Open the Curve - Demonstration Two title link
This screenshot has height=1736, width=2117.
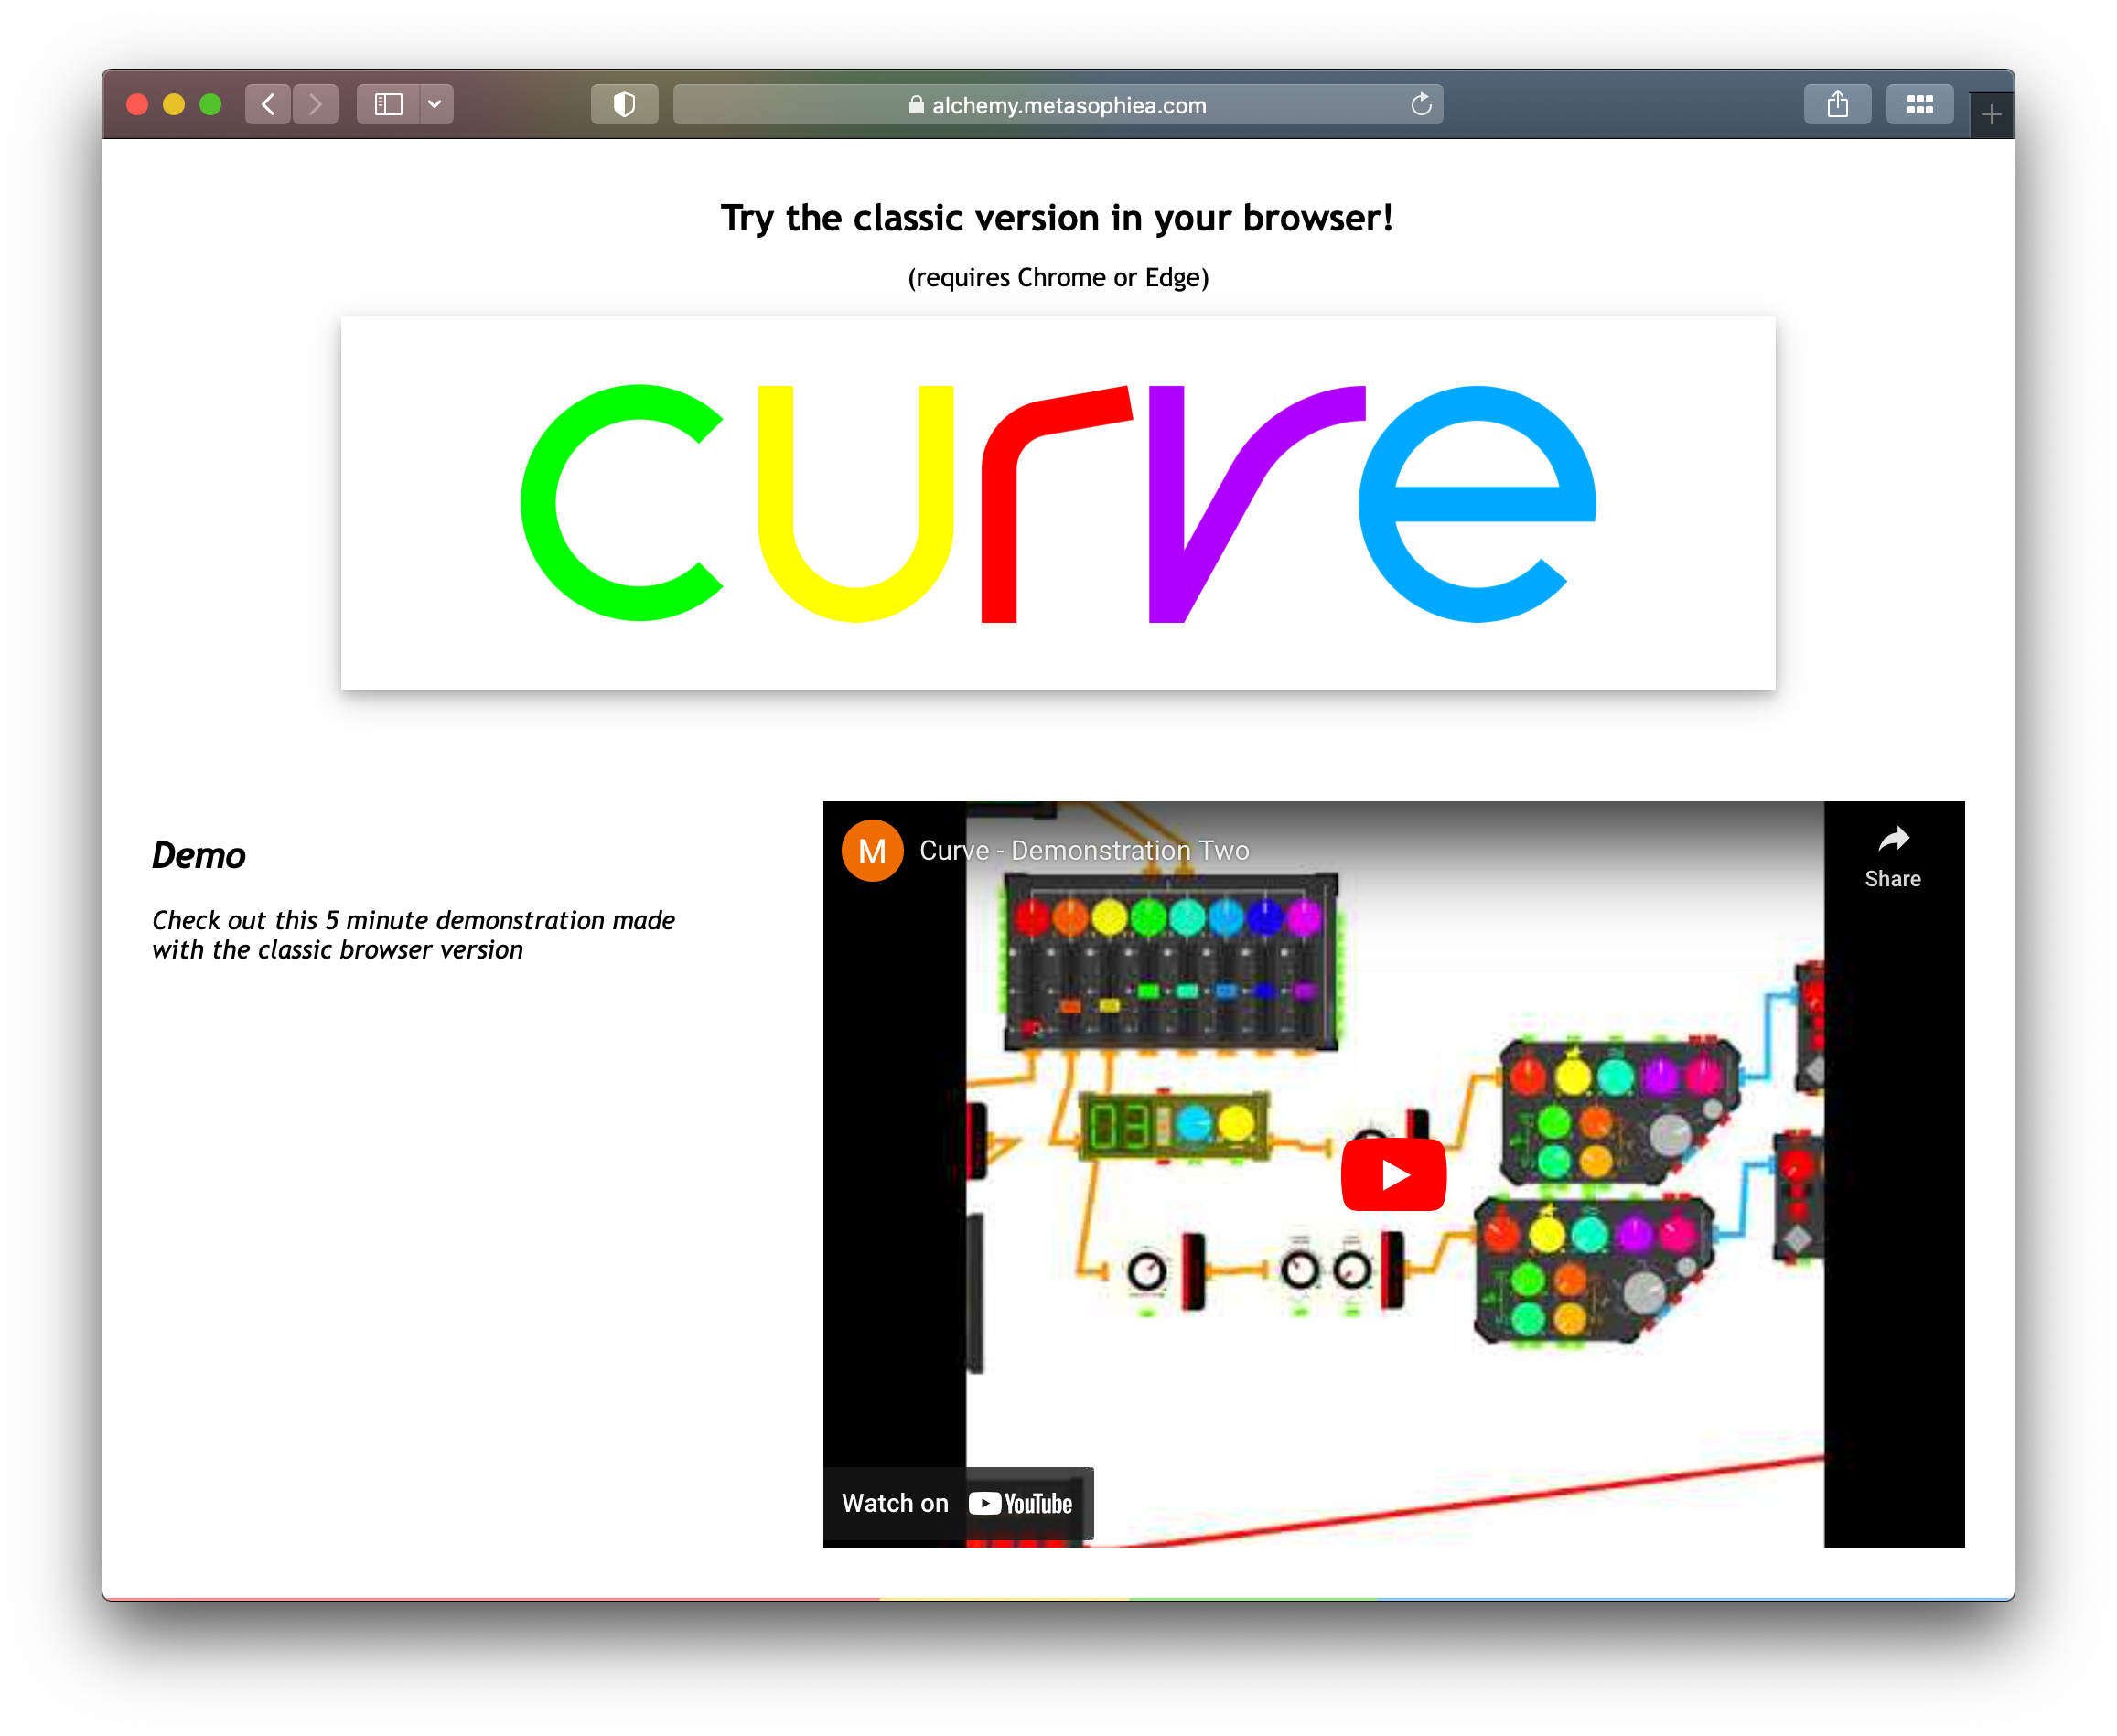point(1084,851)
